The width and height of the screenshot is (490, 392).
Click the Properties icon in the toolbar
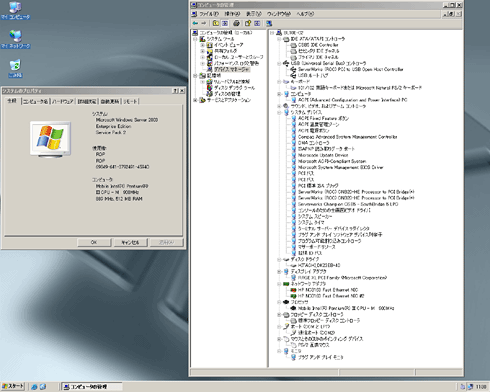(248, 23)
